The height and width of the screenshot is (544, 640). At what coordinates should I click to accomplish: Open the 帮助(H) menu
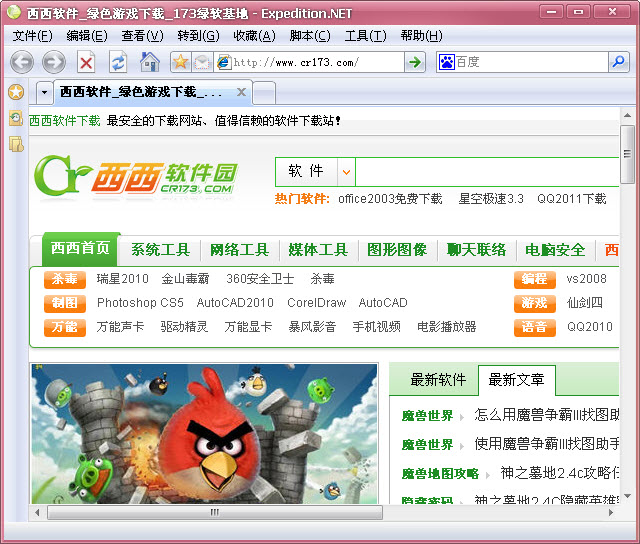(421, 36)
